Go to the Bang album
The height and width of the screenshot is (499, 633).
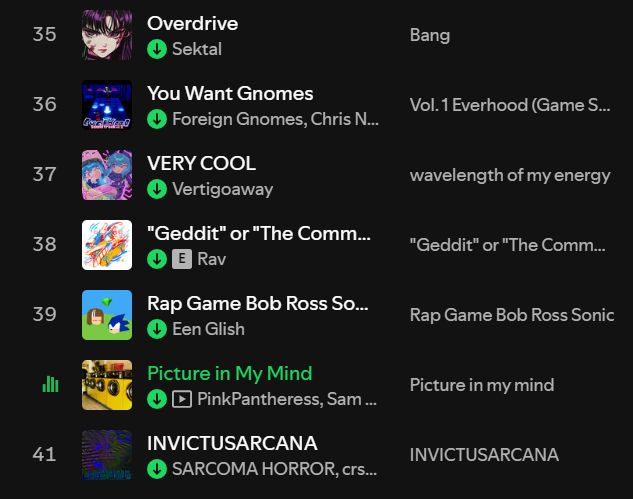click(430, 35)
